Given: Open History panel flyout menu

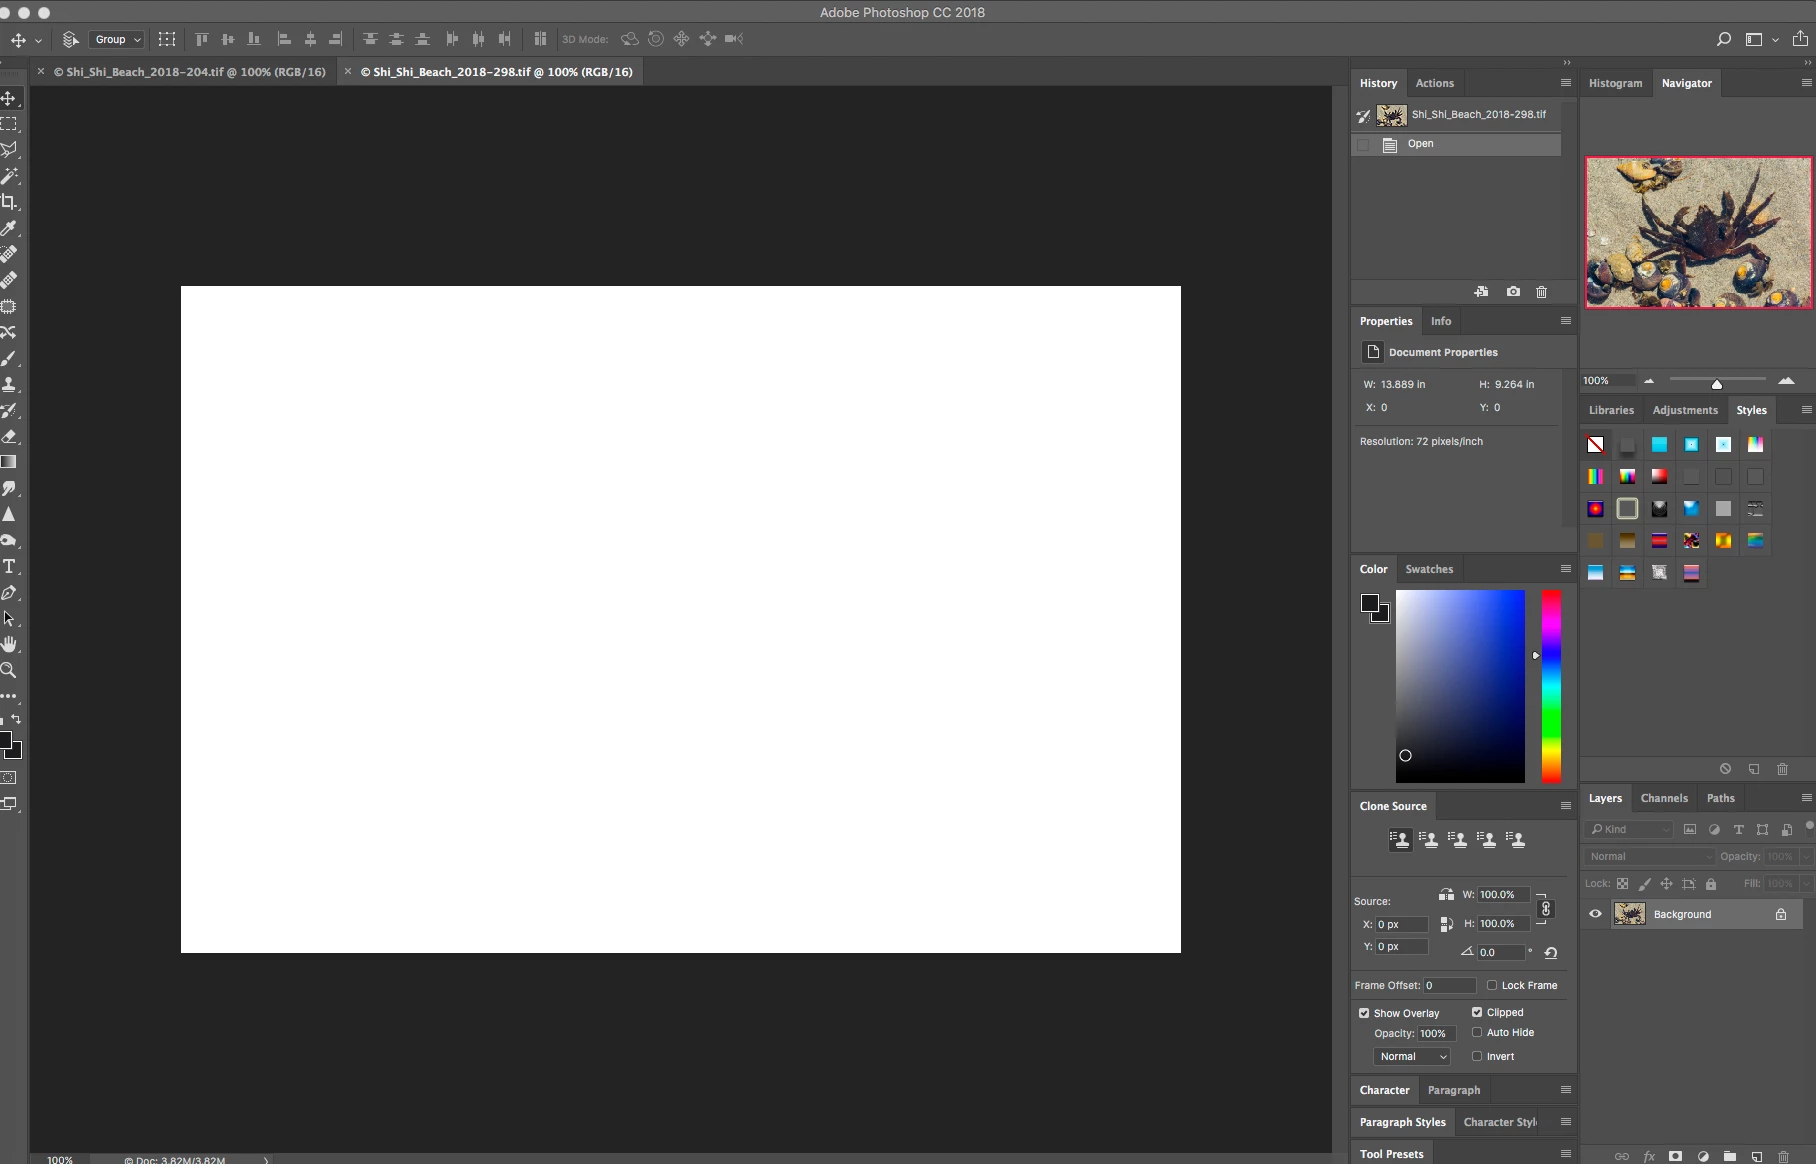Looking at the screenshot, I should pyautogui.click(x=1565, y=83).
